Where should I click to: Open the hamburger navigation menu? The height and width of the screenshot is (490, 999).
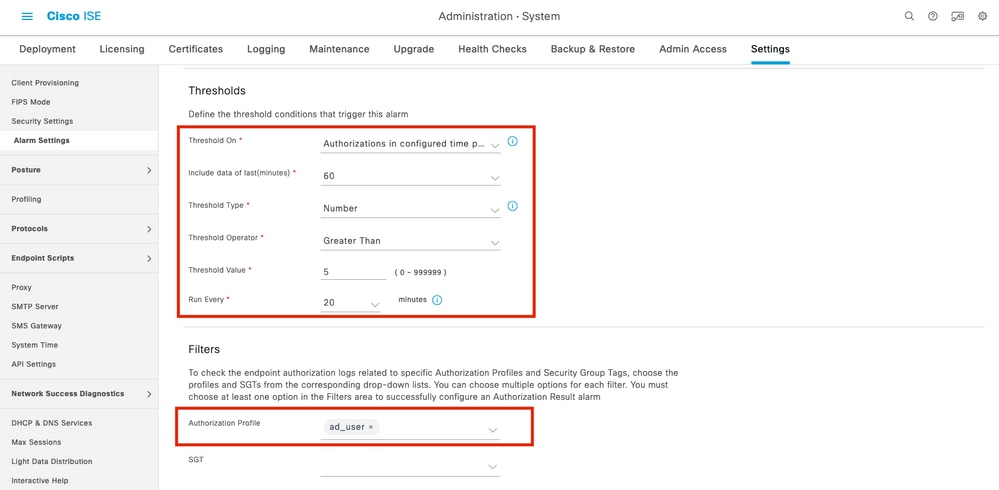[27, 17]
